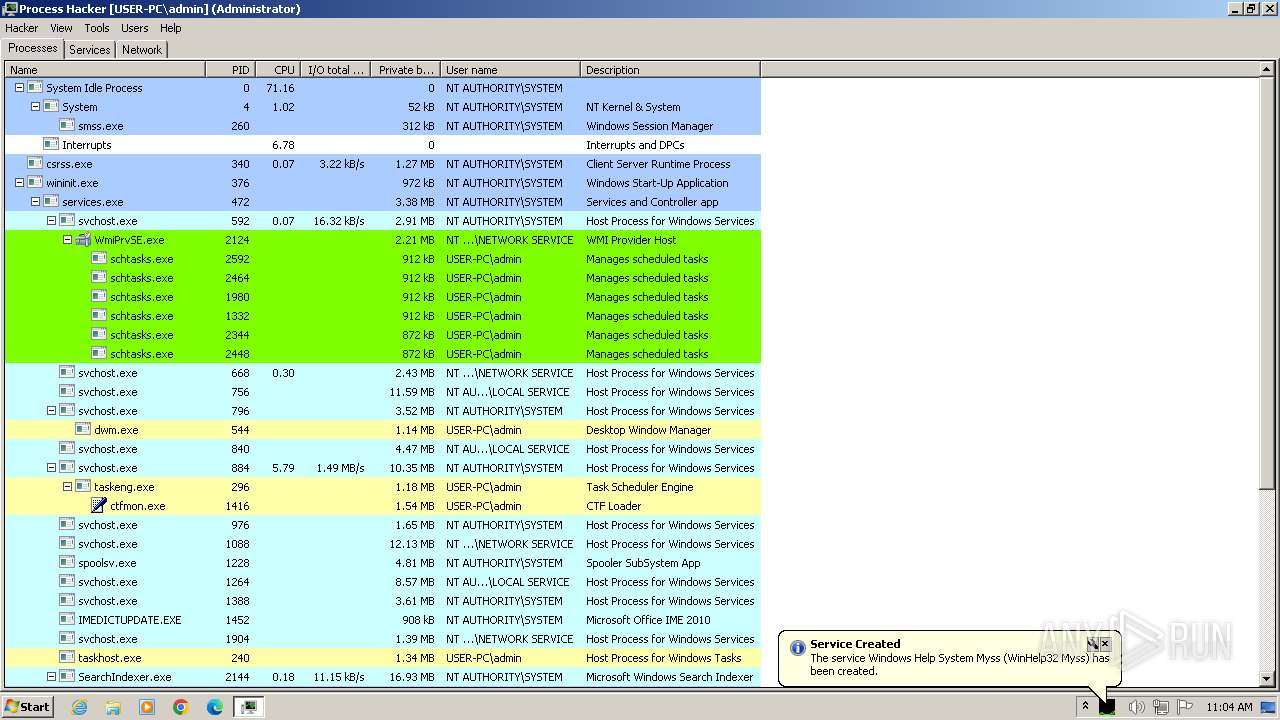Open Internet Explorer from taskbar
This screenshot has width=1280, height=720.
tap(79, 707)
